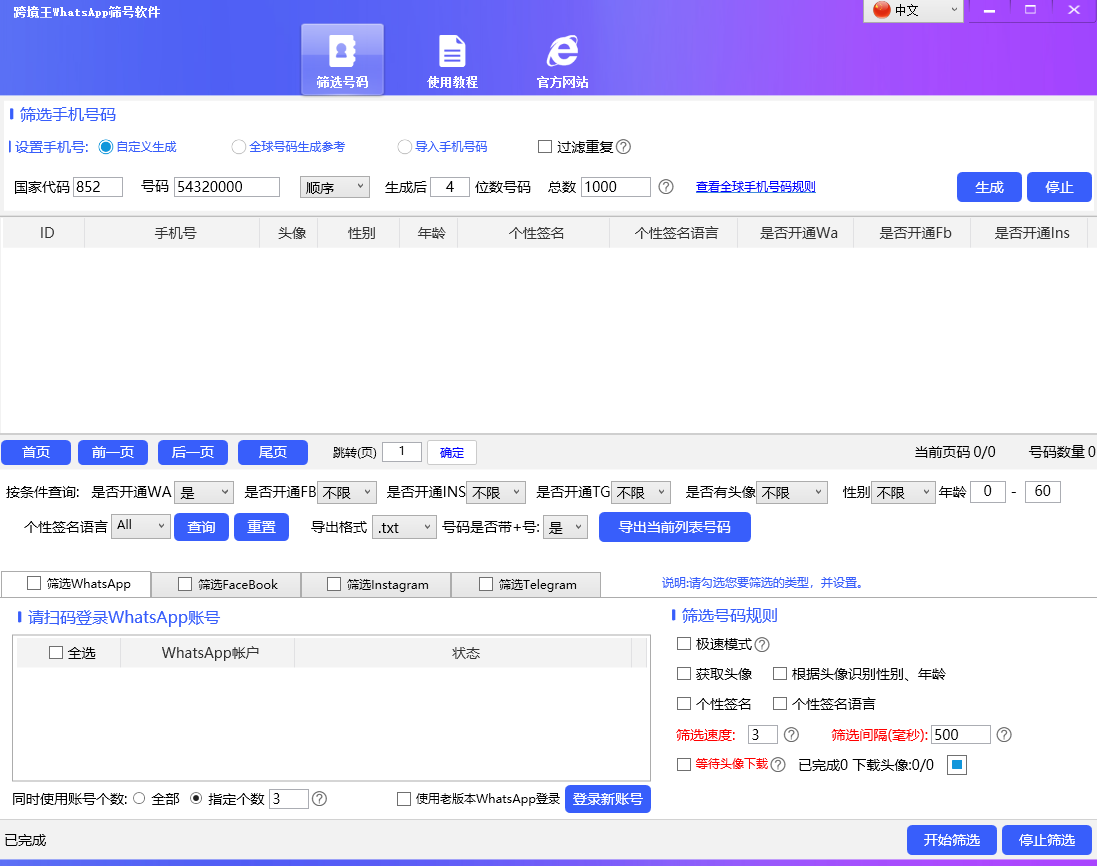Open the 使用教程 tutorial icon

(452, 58)
